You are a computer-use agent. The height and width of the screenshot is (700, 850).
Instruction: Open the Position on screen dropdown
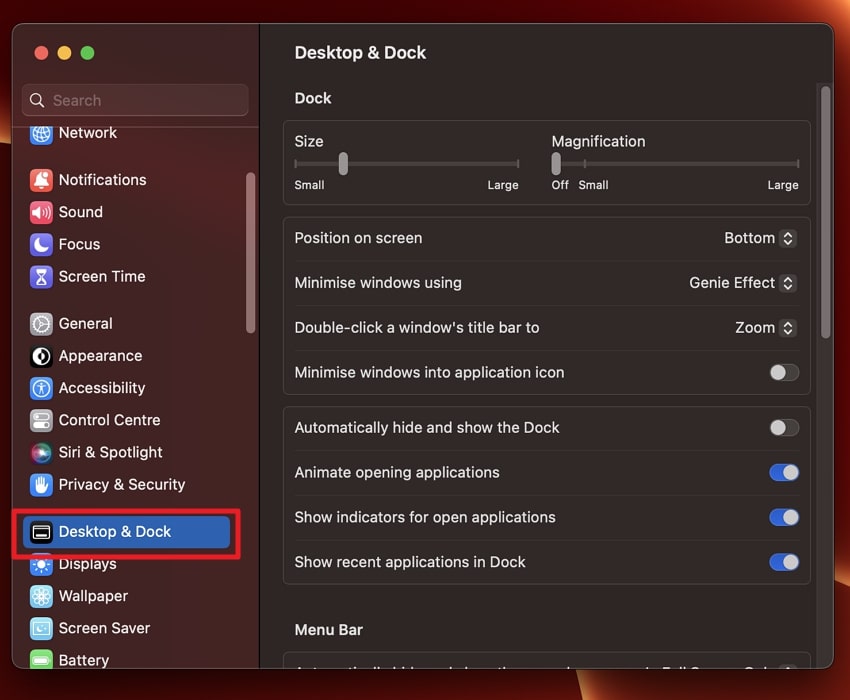point(760,238)
